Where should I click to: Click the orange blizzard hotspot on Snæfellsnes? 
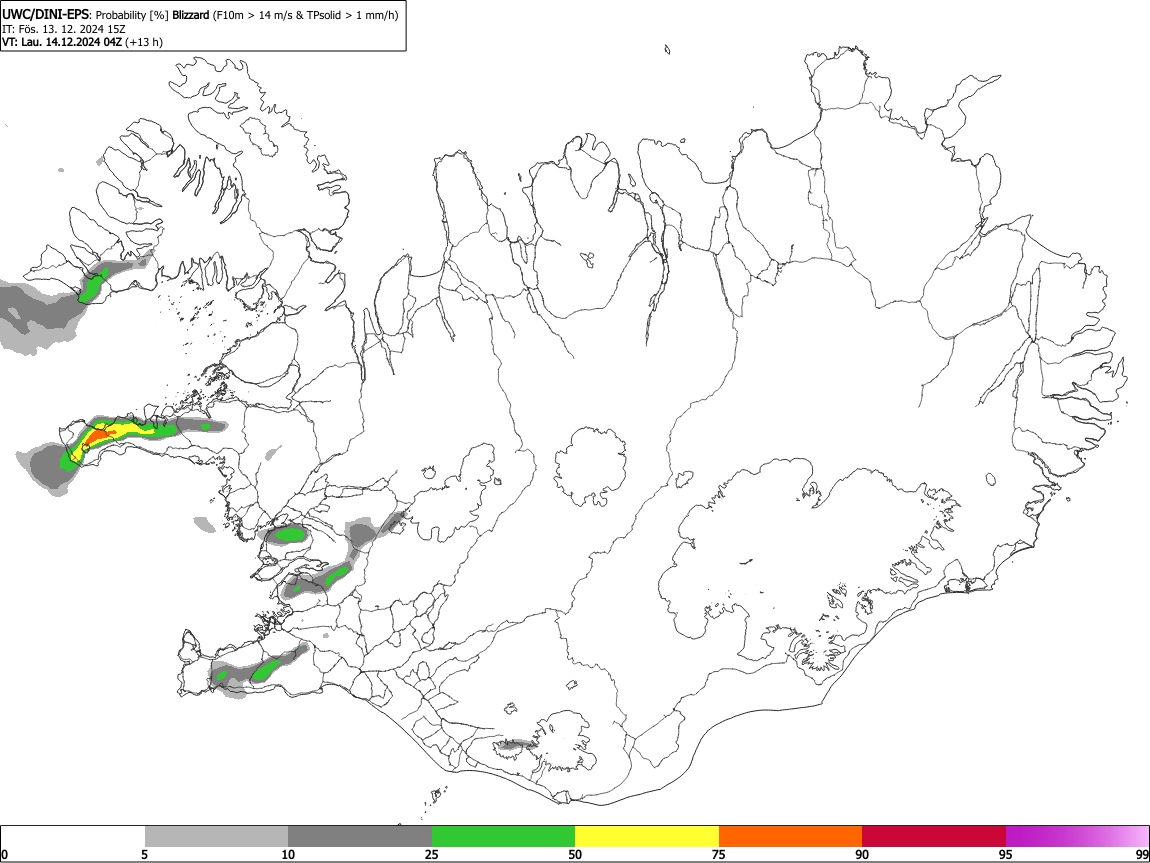(96, 437)
